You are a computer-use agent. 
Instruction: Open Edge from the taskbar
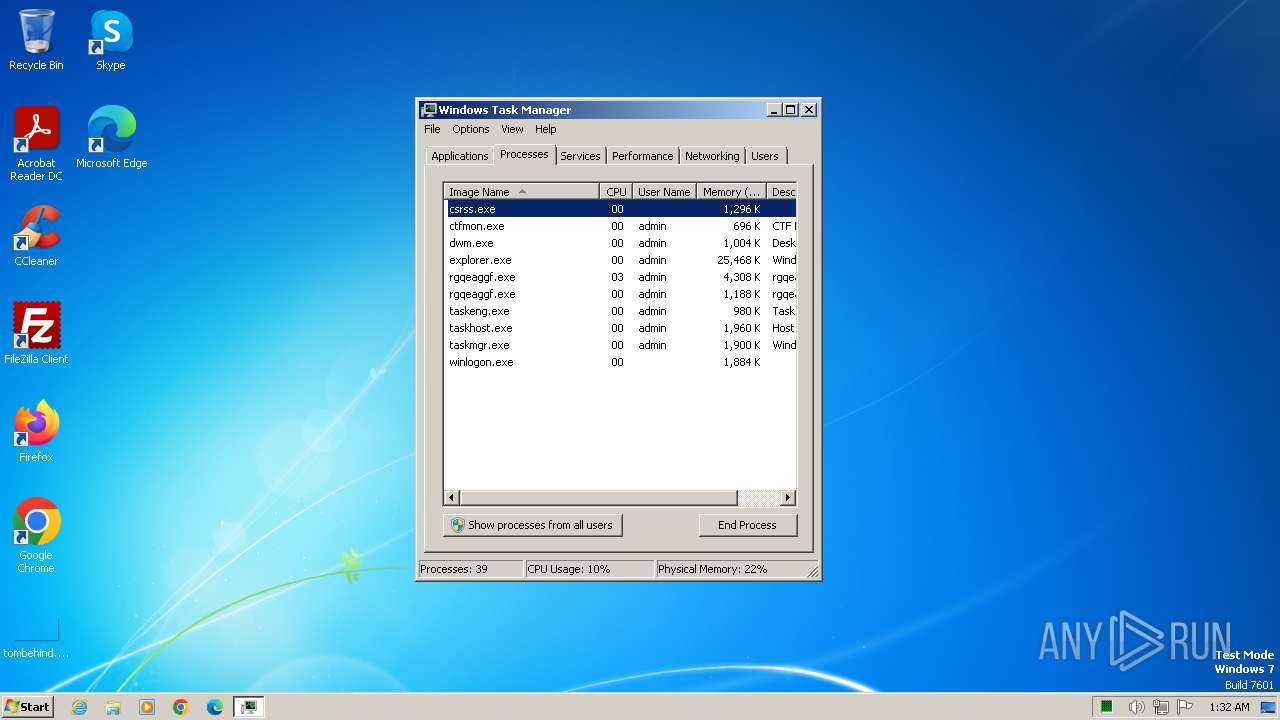click(x=215, y=707)
